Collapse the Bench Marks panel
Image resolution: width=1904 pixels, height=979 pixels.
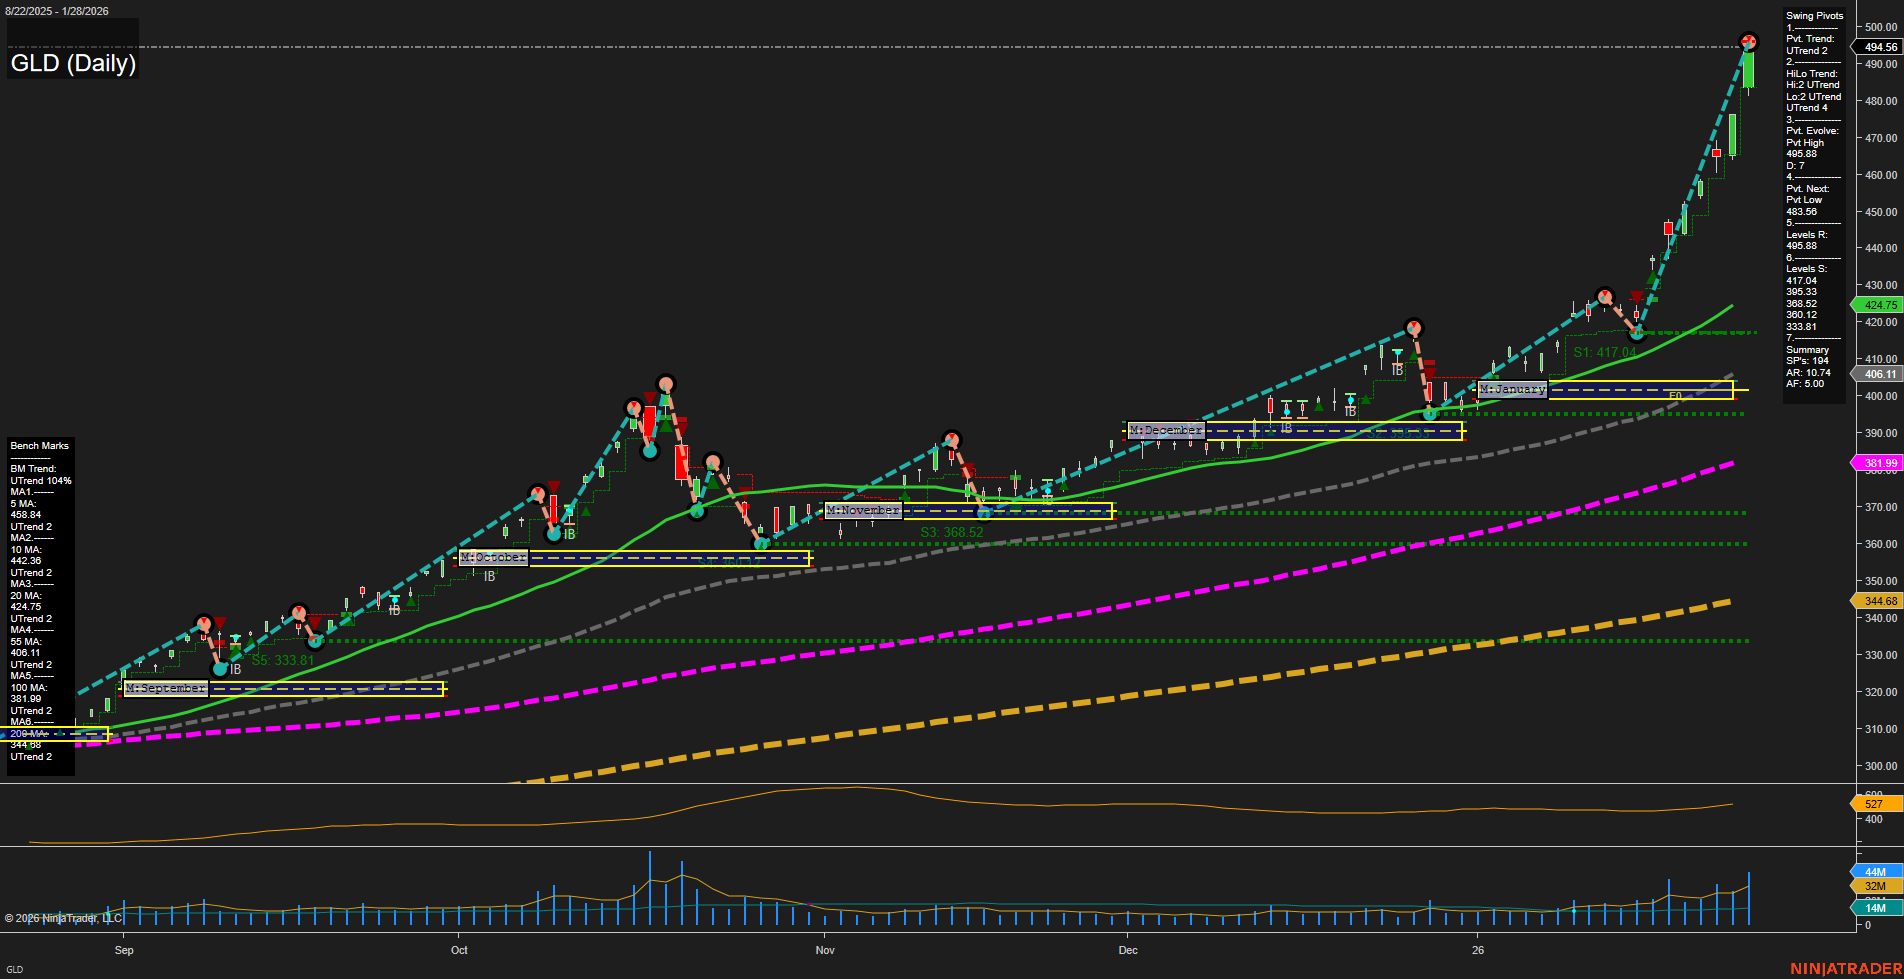point(38,445)
